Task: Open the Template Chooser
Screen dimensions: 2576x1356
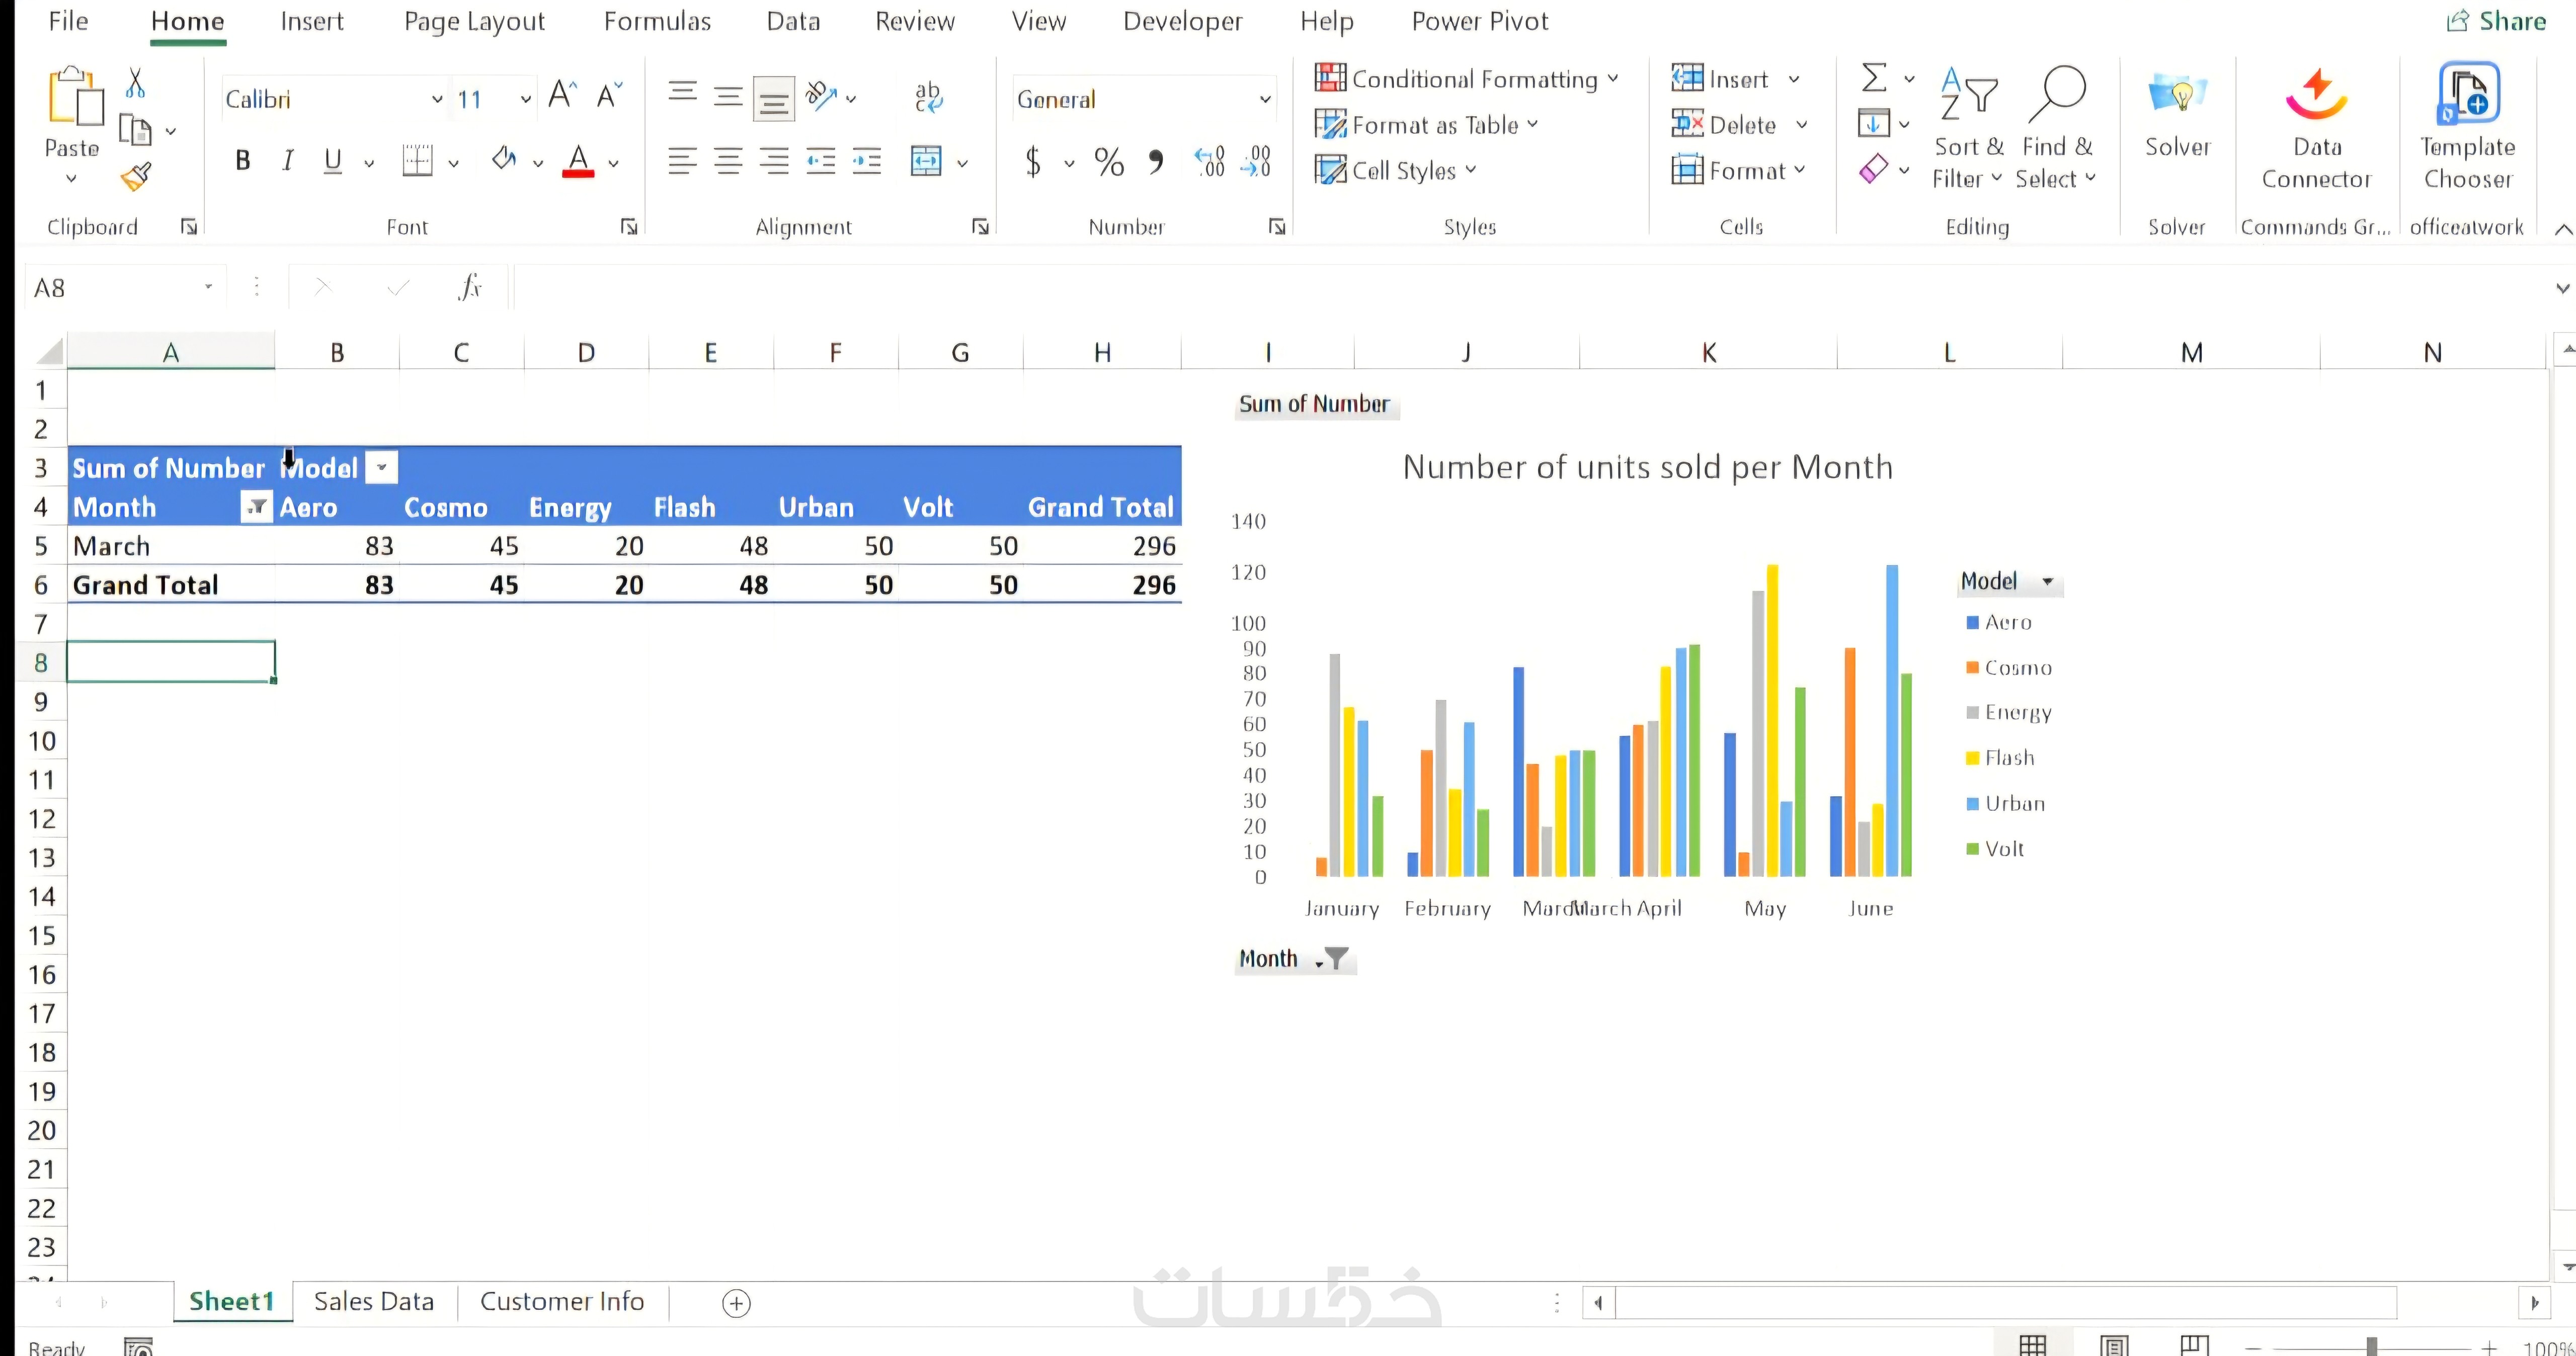Action: (x=2467, y=126)
